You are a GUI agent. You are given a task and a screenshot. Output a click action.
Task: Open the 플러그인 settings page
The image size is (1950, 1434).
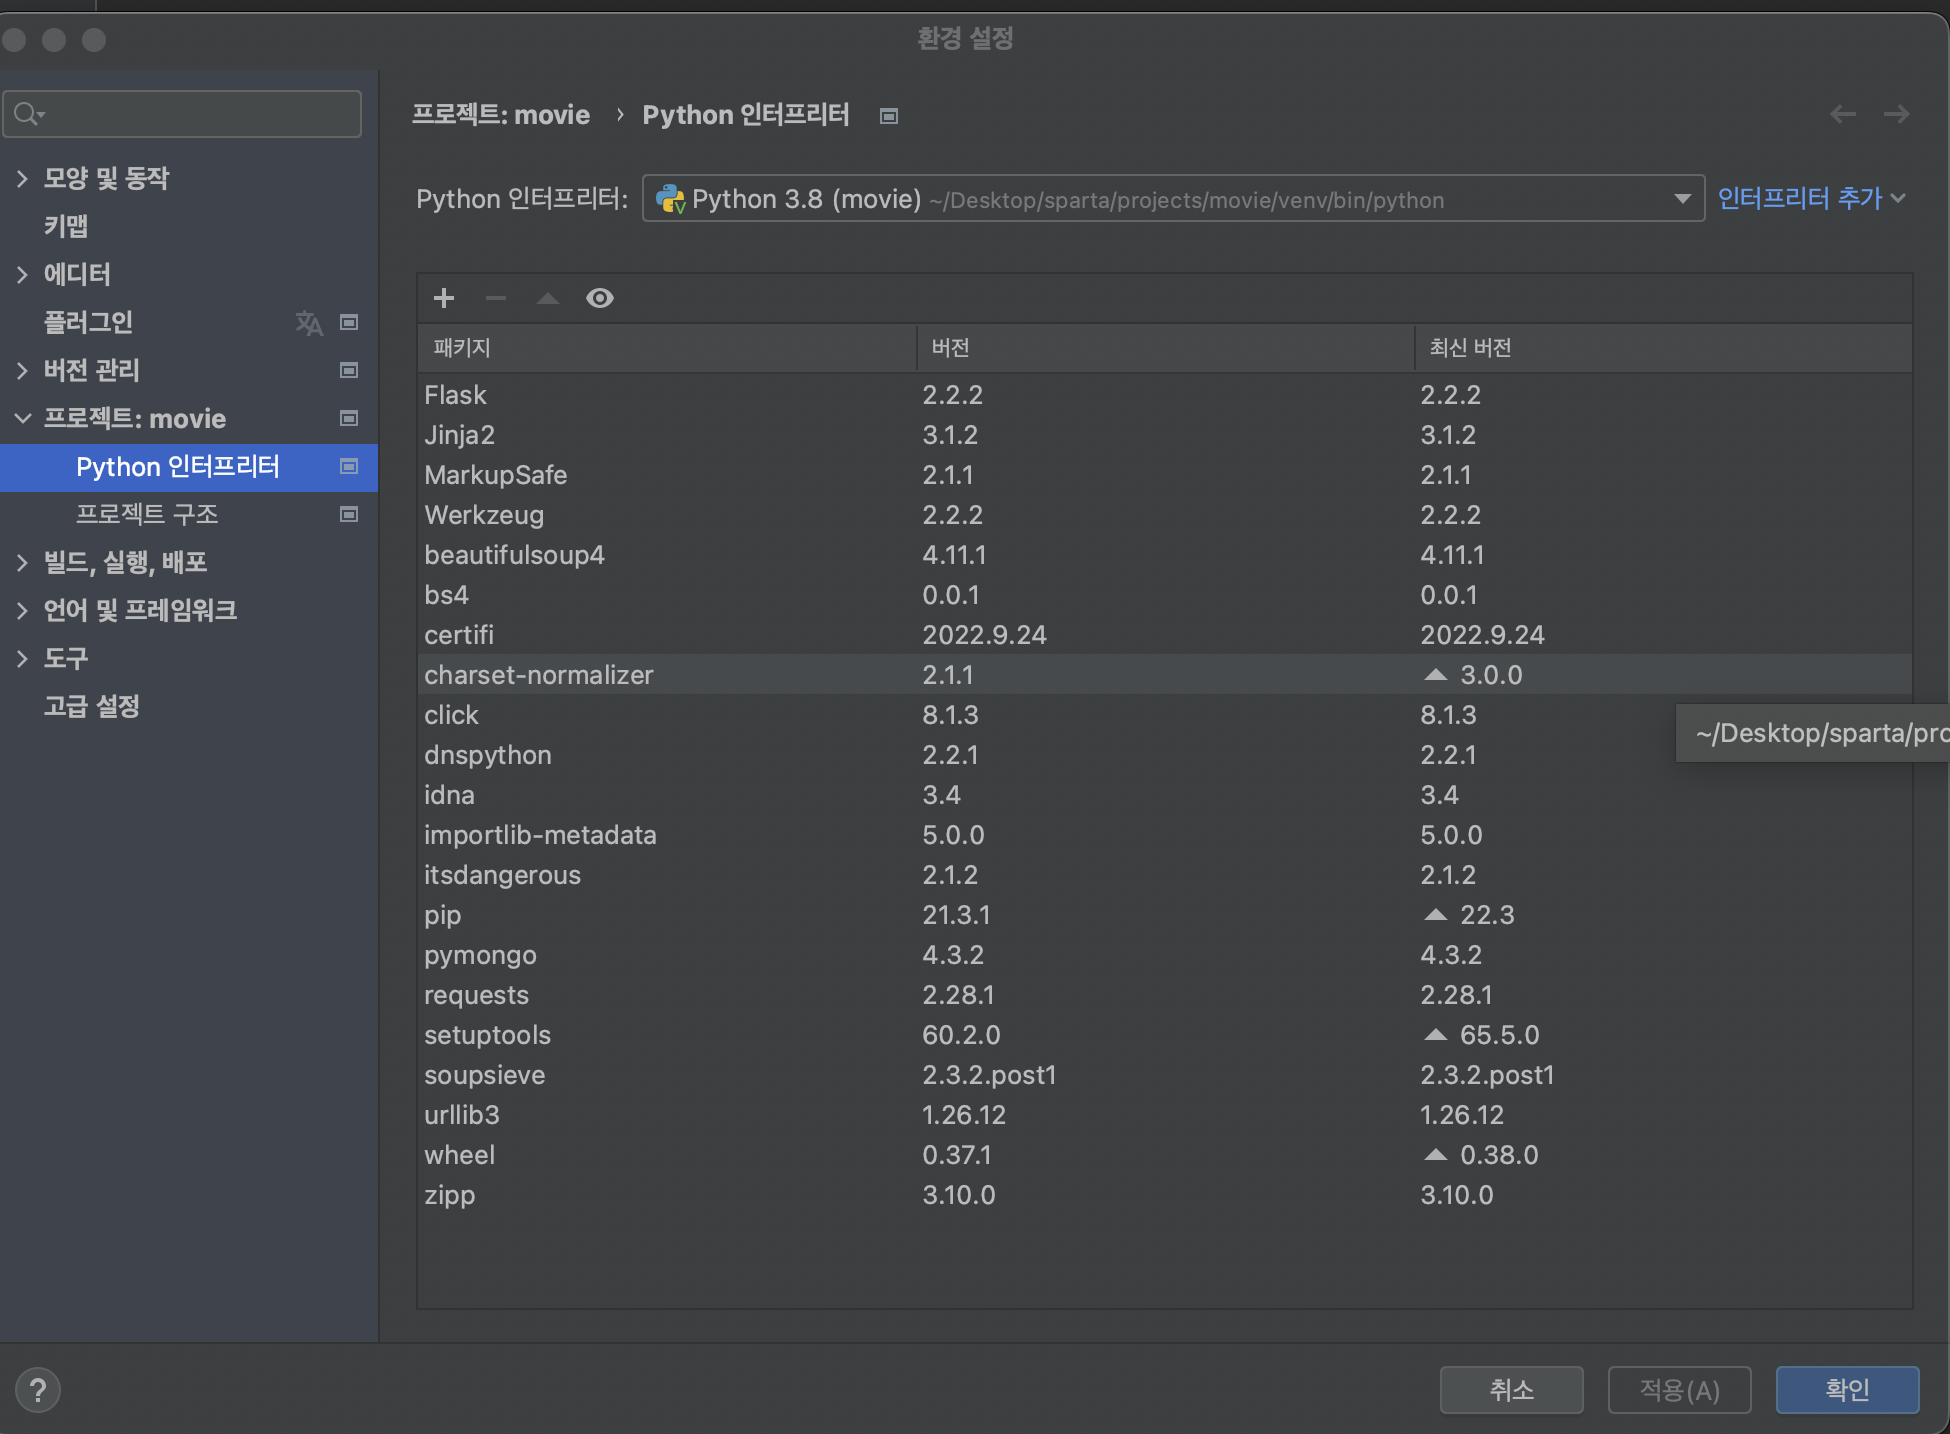click(x=88, y=322)
